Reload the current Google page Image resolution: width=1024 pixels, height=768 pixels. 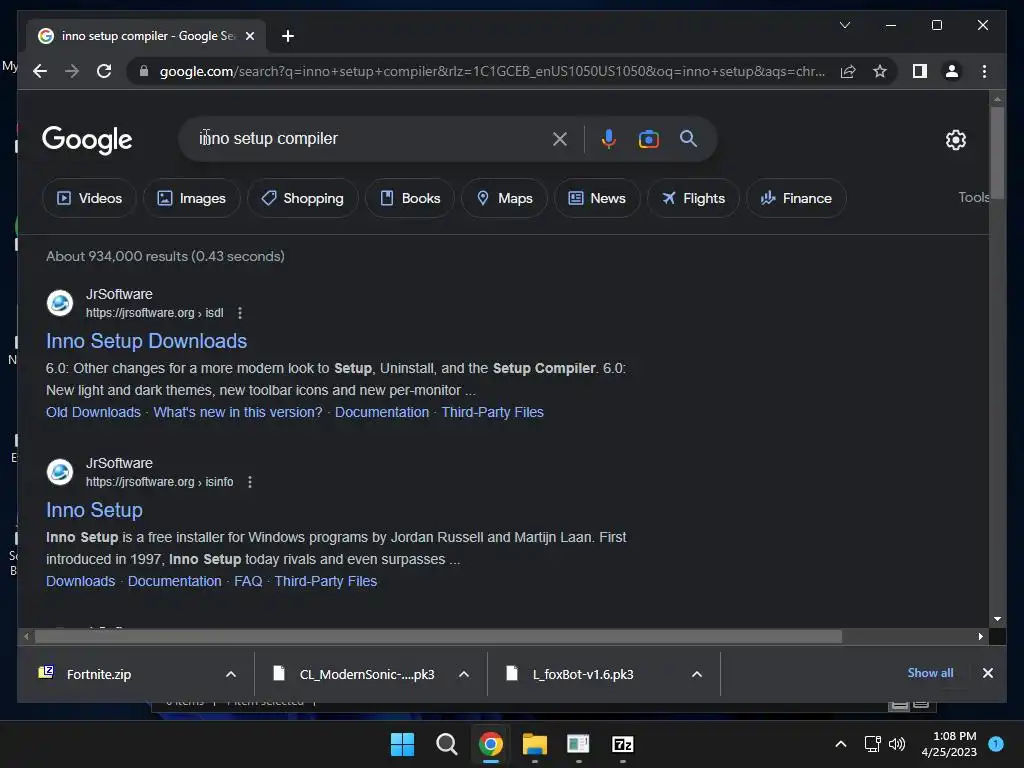tap(104, 71)
